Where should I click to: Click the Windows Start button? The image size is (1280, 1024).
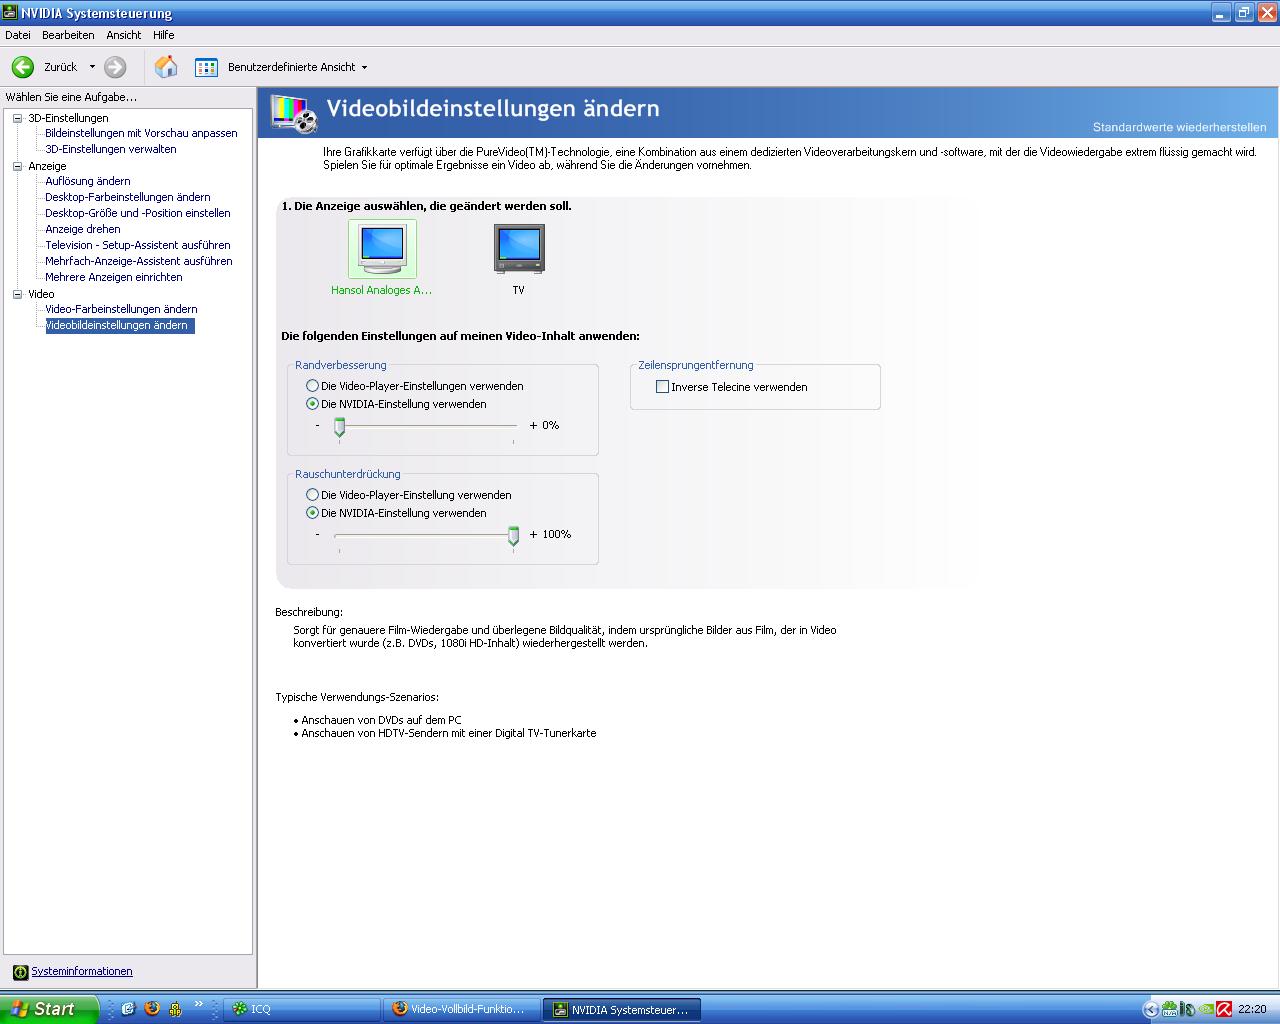49,1009
